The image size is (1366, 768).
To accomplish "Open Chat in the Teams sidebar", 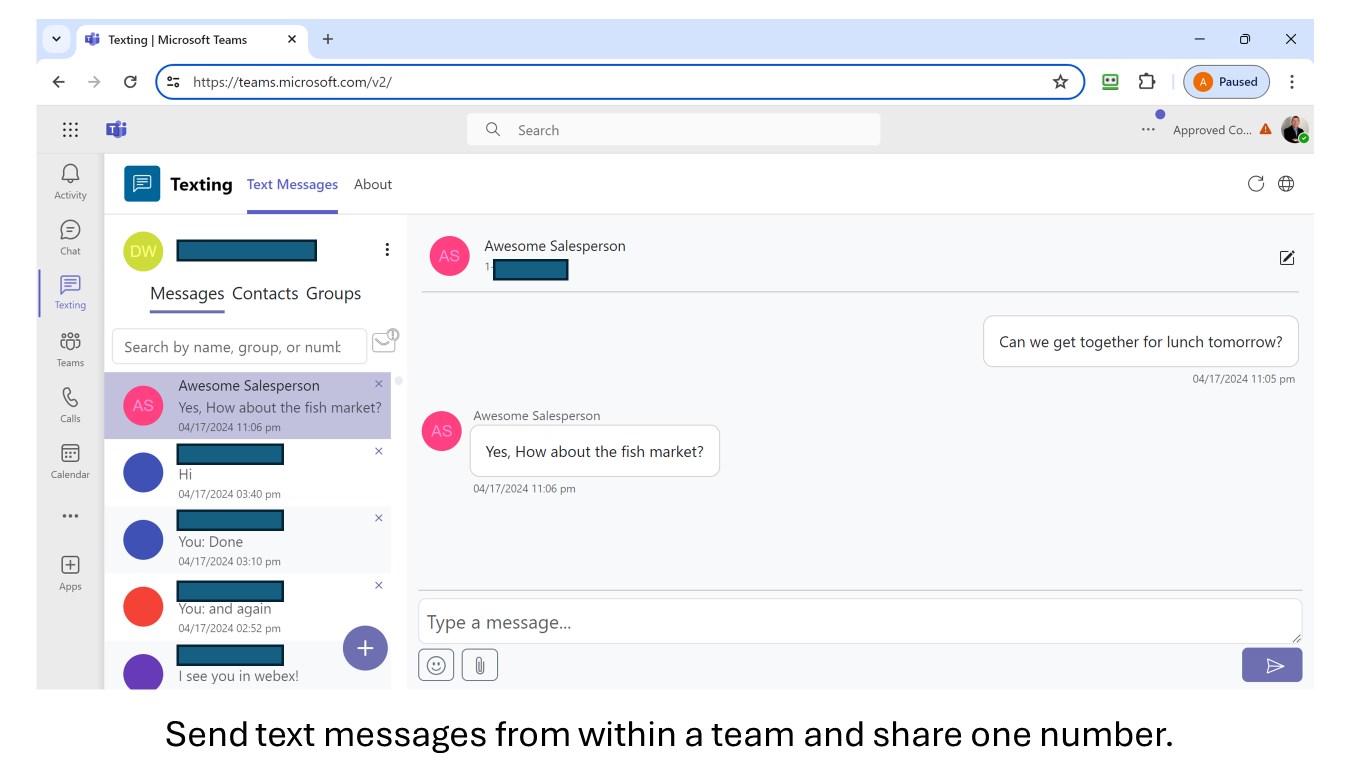I will coord(70,237).
